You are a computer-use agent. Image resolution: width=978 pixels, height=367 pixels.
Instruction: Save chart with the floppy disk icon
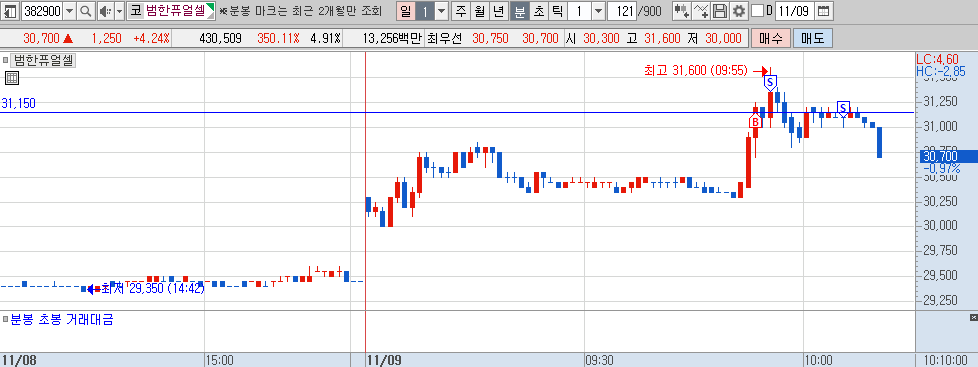pyautogui.click(x=720, y=11)
